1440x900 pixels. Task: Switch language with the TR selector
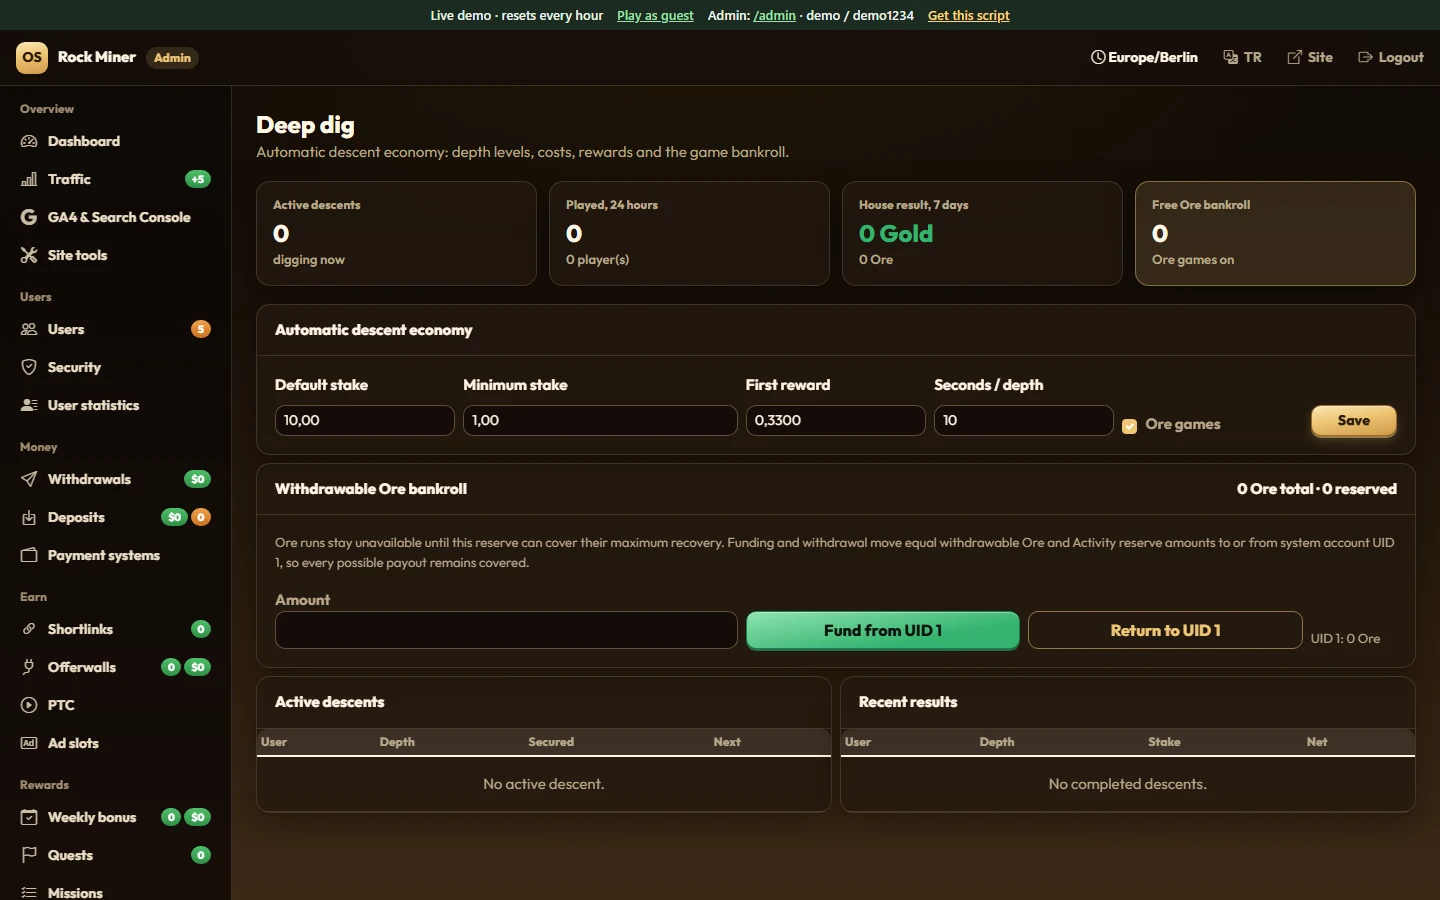click(1242, 57)
